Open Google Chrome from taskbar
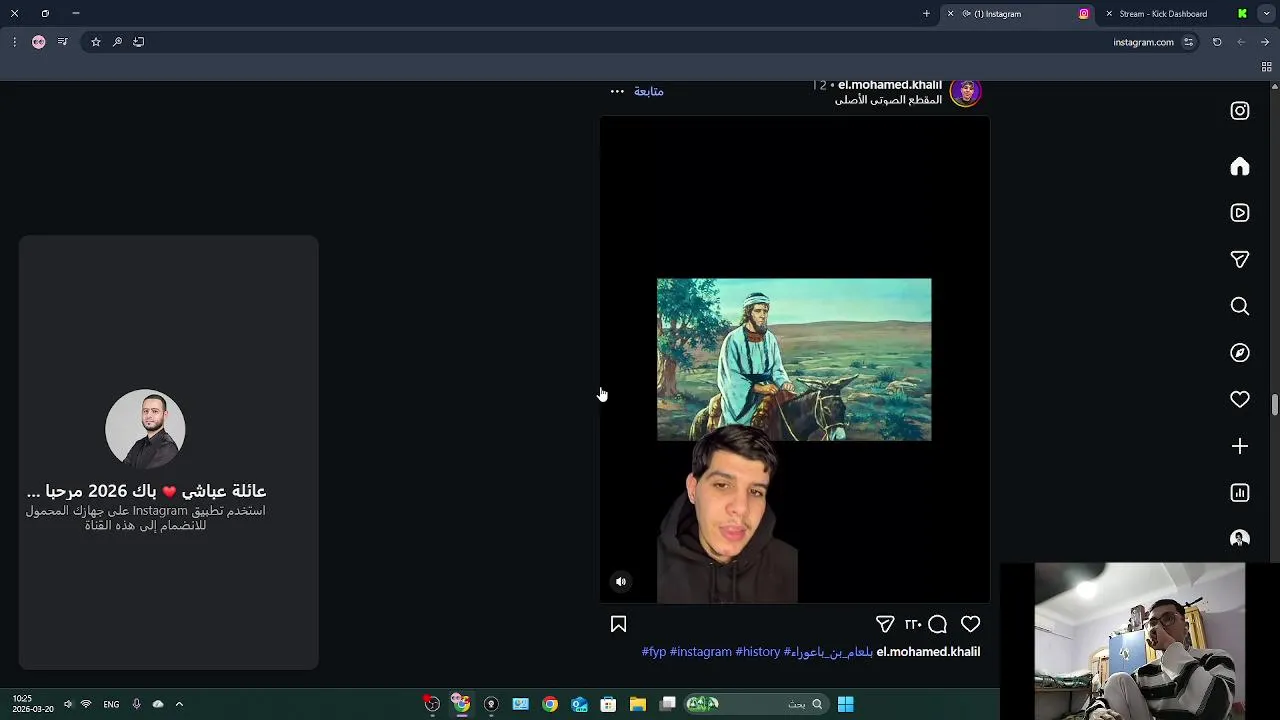1280x720 pixels. (x=550, y=704)
